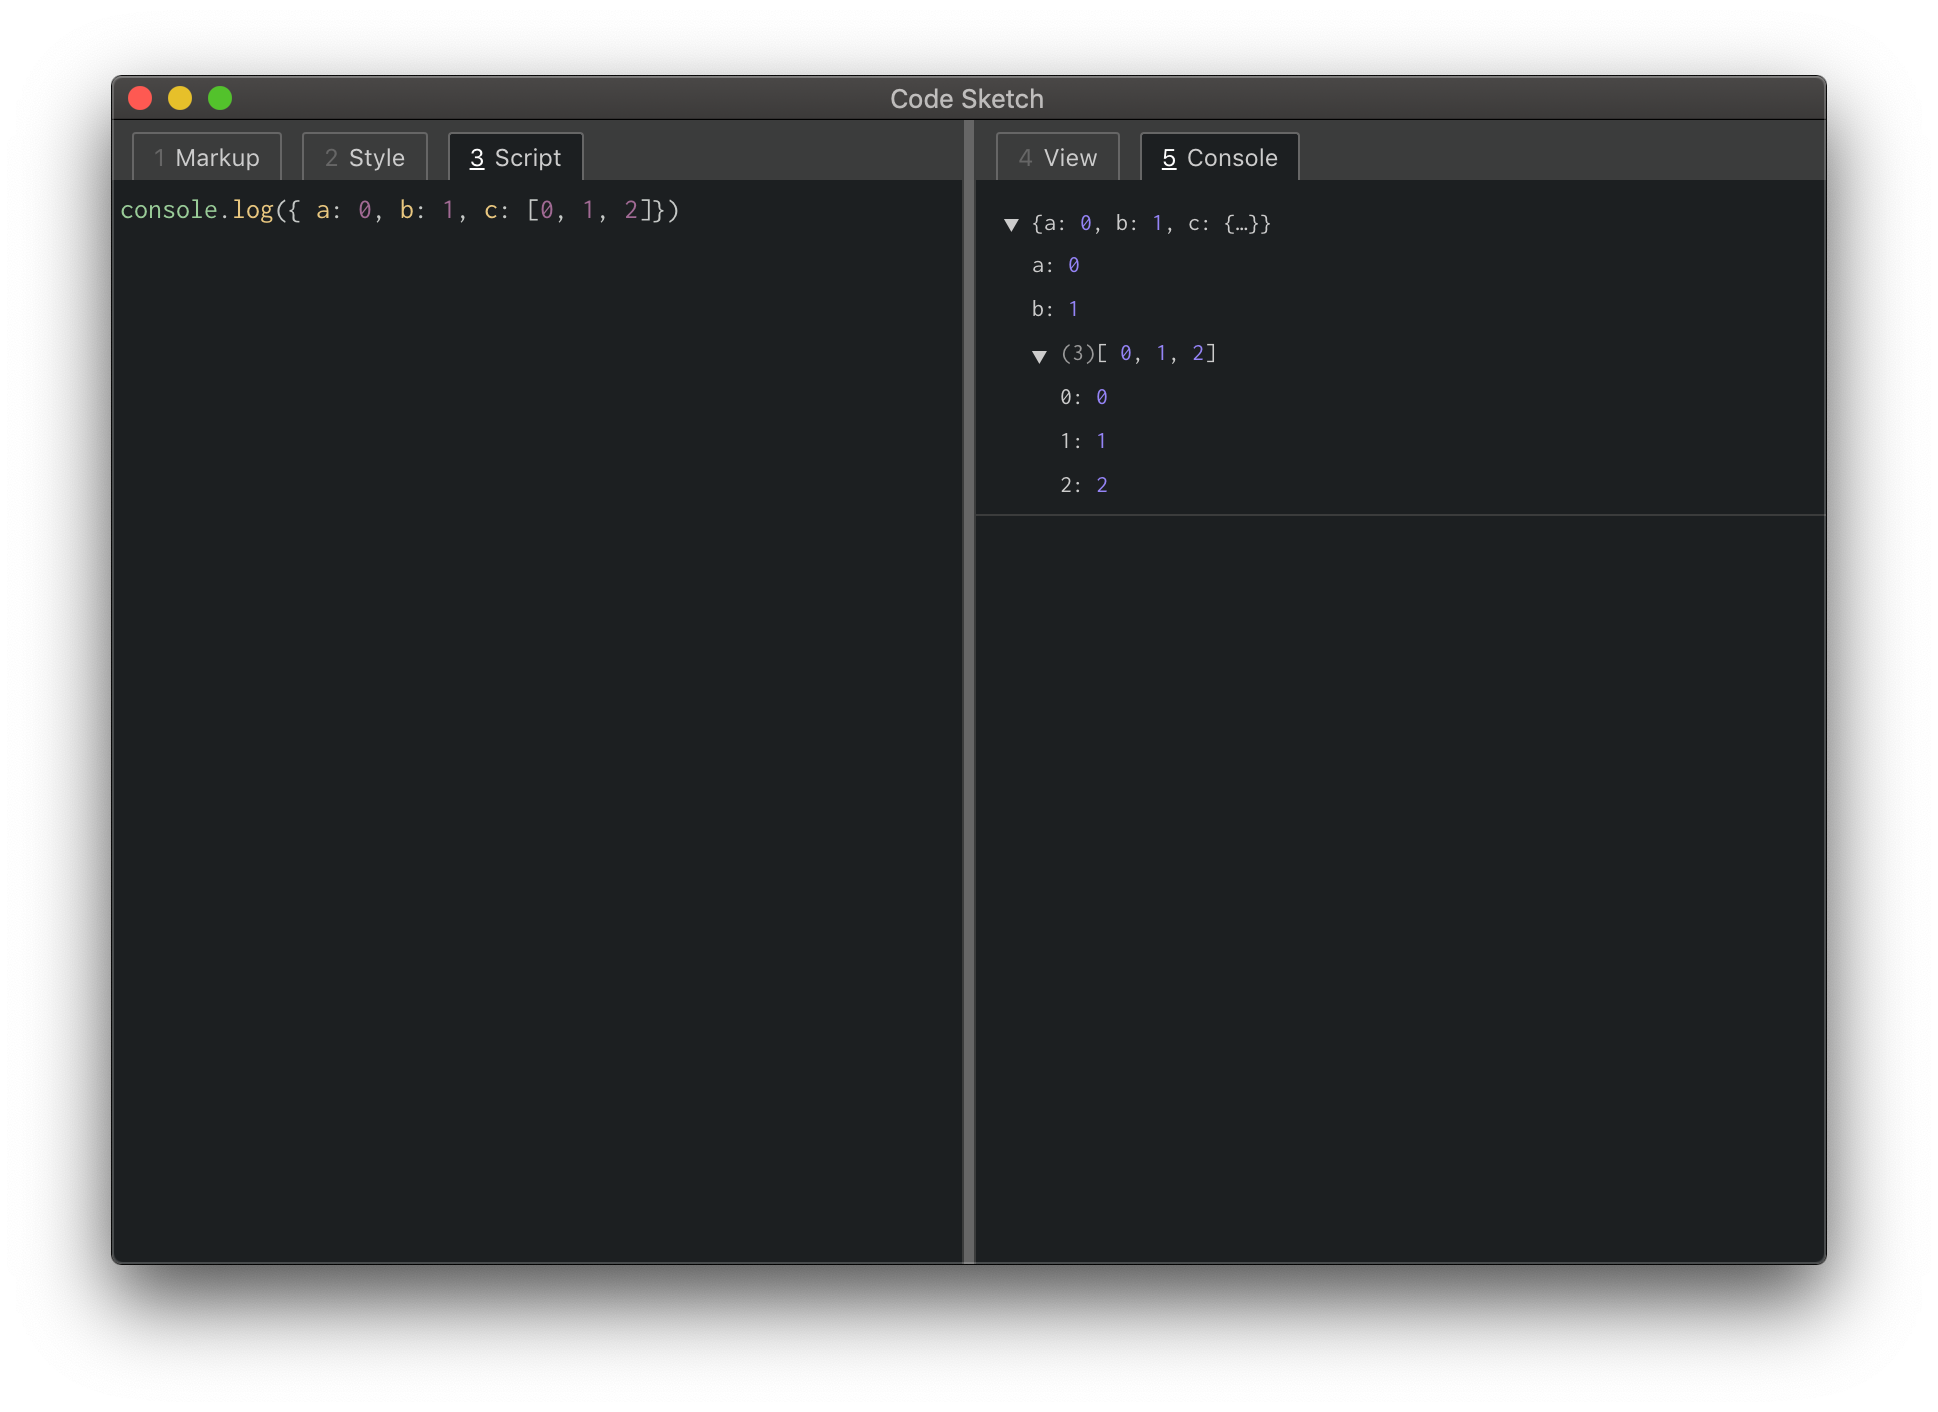
Task: Switch to the Markup tab
Action: pyautogui.click(x=206, y=156)
